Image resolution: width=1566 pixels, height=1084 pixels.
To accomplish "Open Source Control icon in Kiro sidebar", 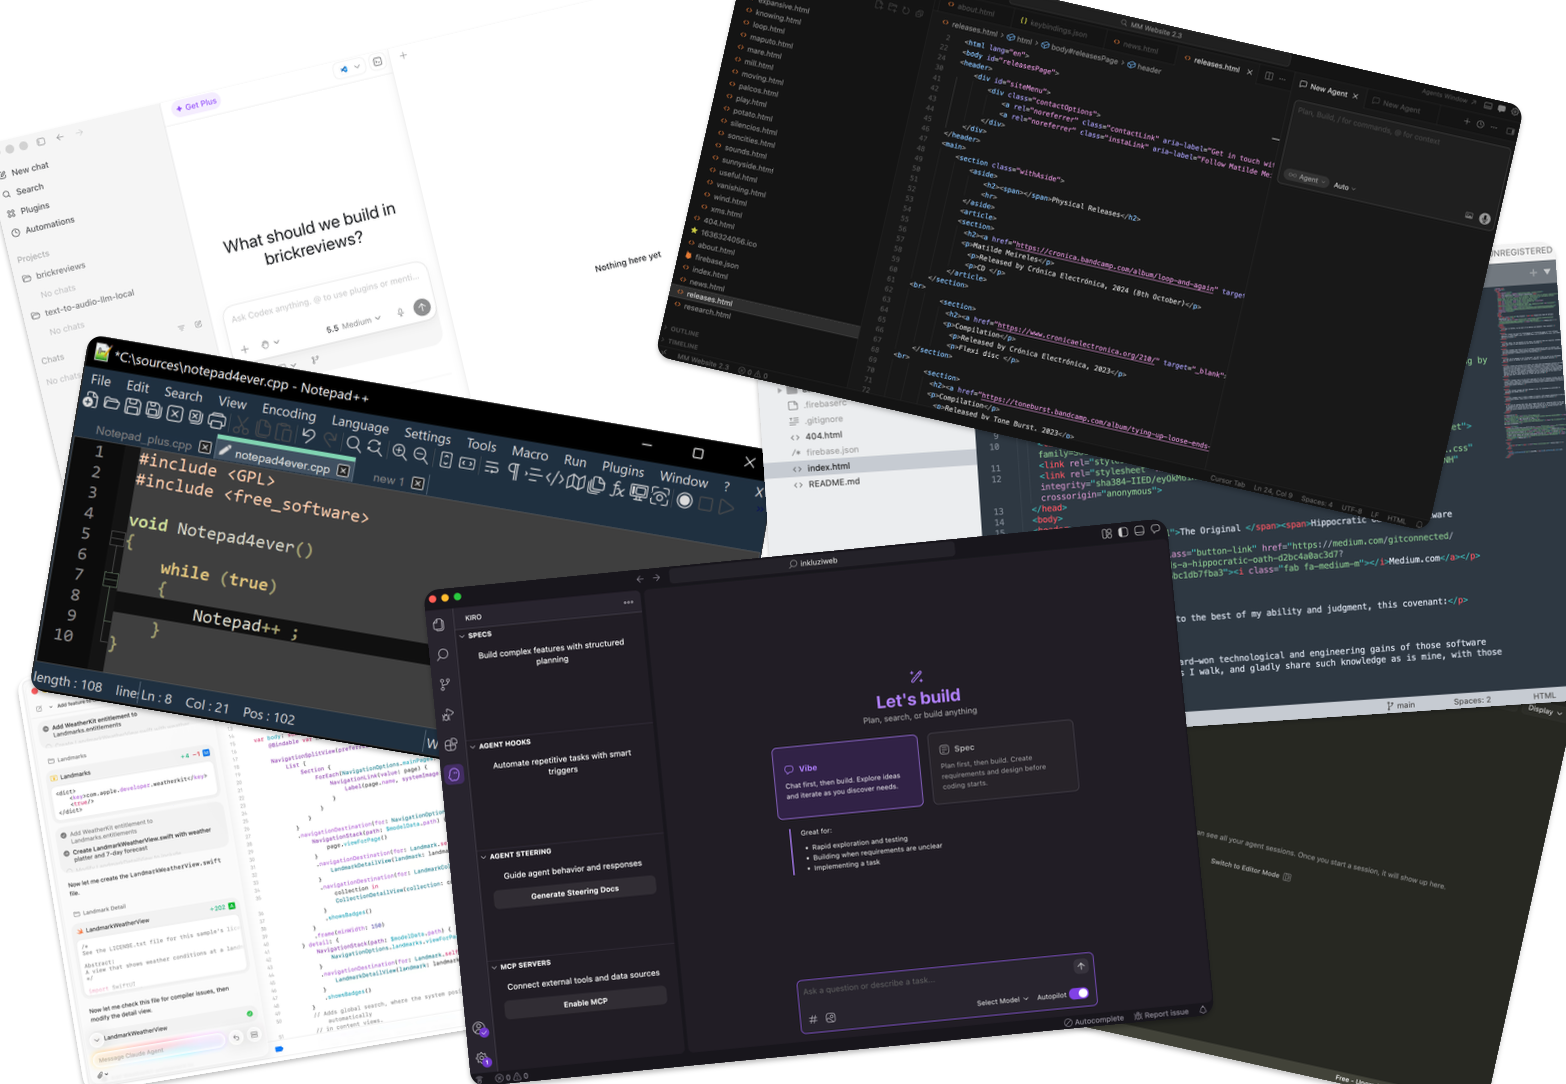I will click(x=445, y=684).
